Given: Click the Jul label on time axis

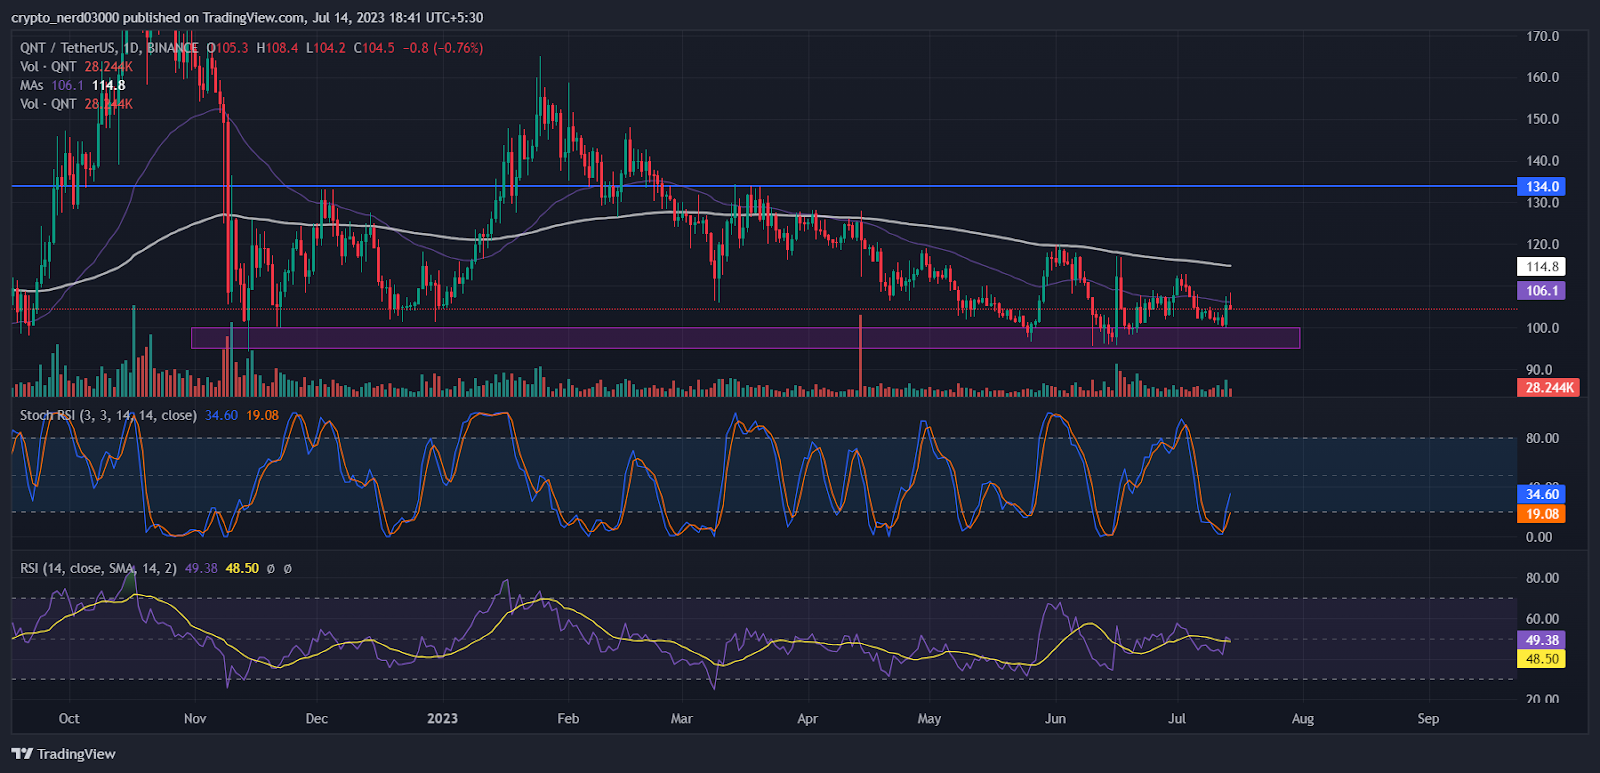Looking at the screenshot, I should [1177, 719].
